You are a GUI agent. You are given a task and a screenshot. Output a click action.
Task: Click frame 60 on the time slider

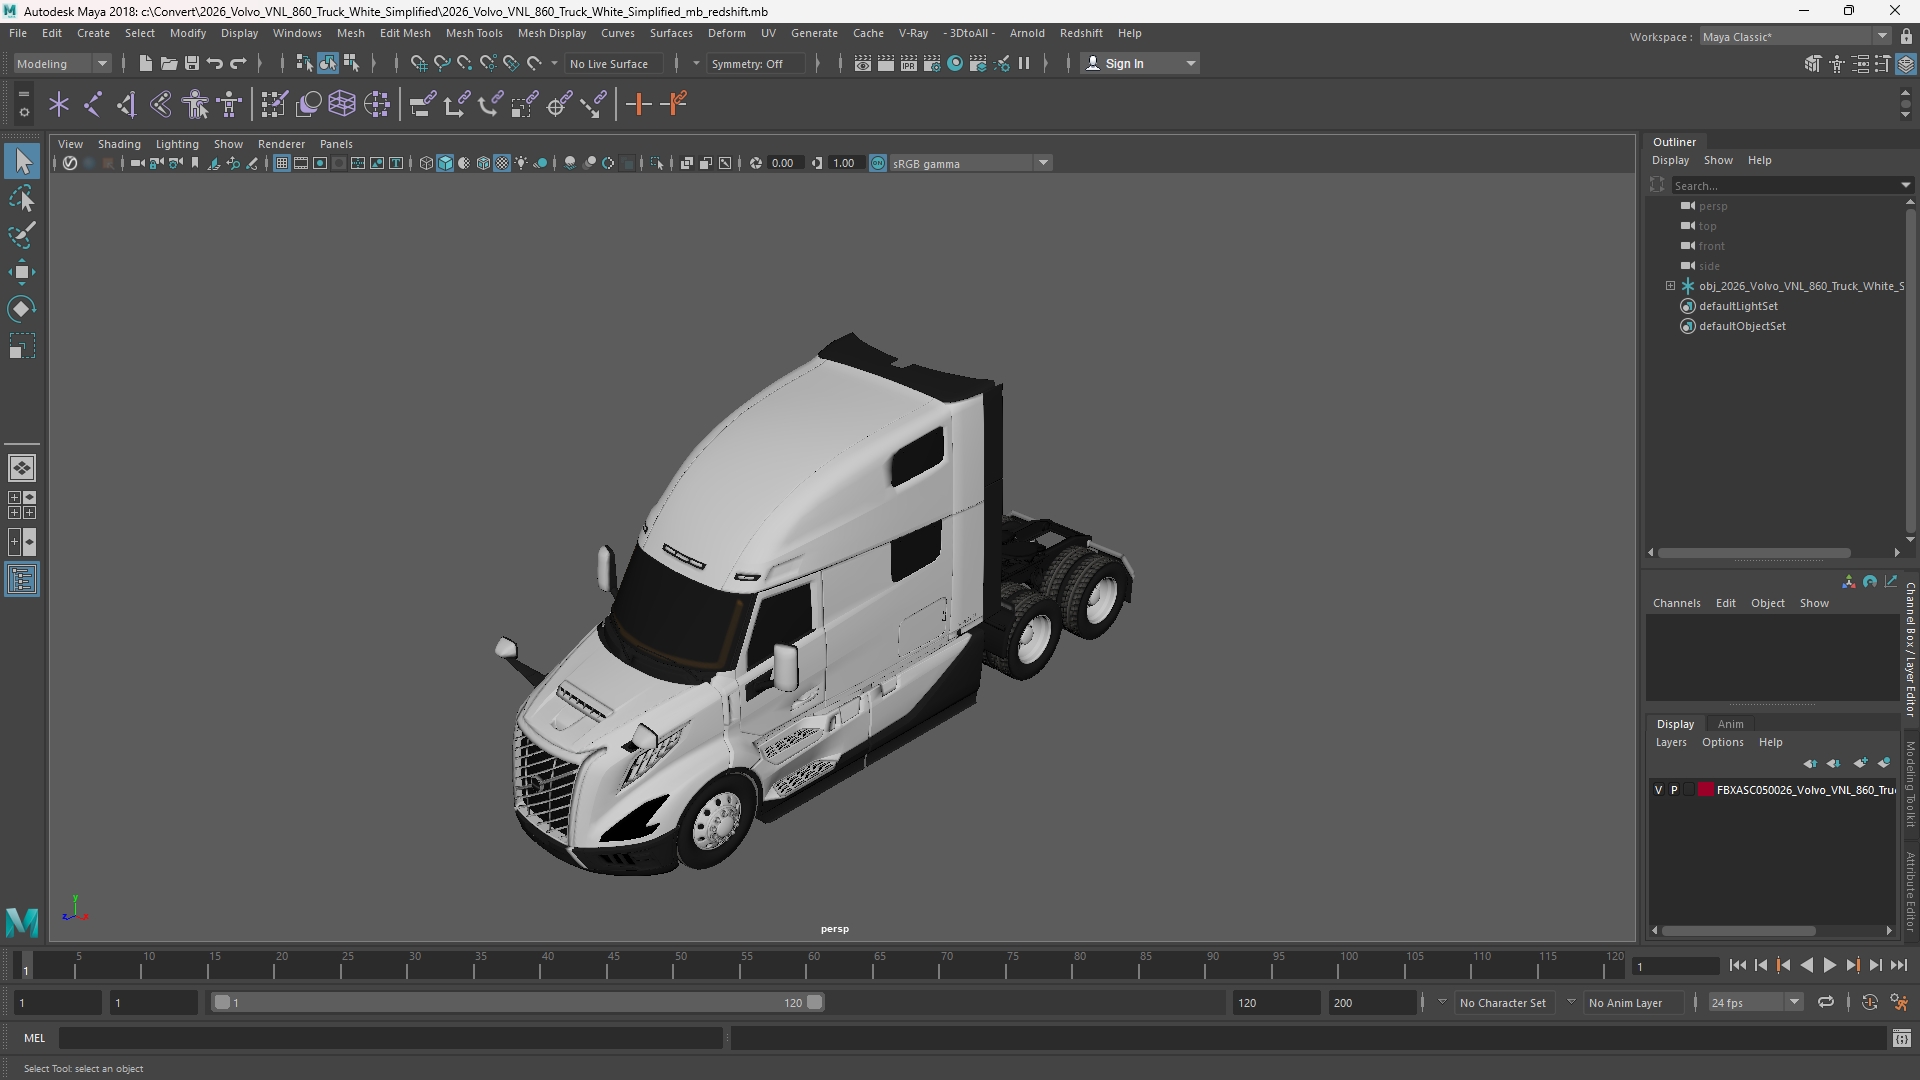814,965
